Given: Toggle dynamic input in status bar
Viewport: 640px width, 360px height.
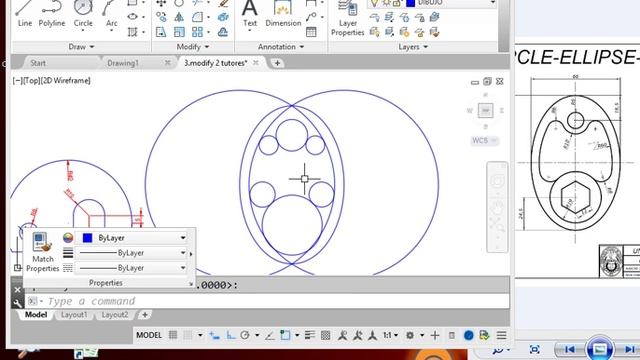Looking at the screenshot, I should click(x=214, y=336).
